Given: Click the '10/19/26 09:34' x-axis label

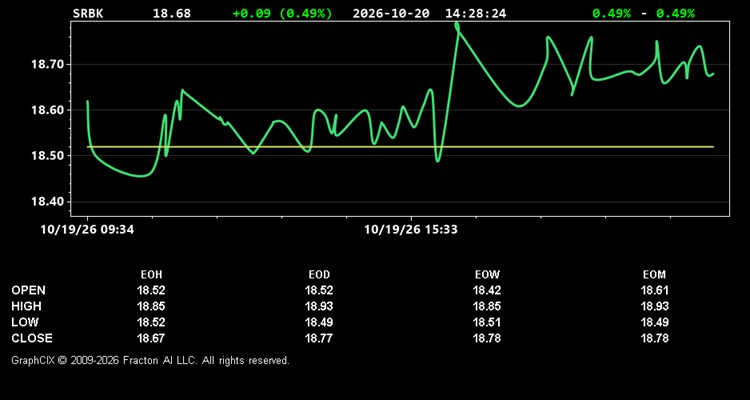Looking at the screenshot, I should point(87,230).
